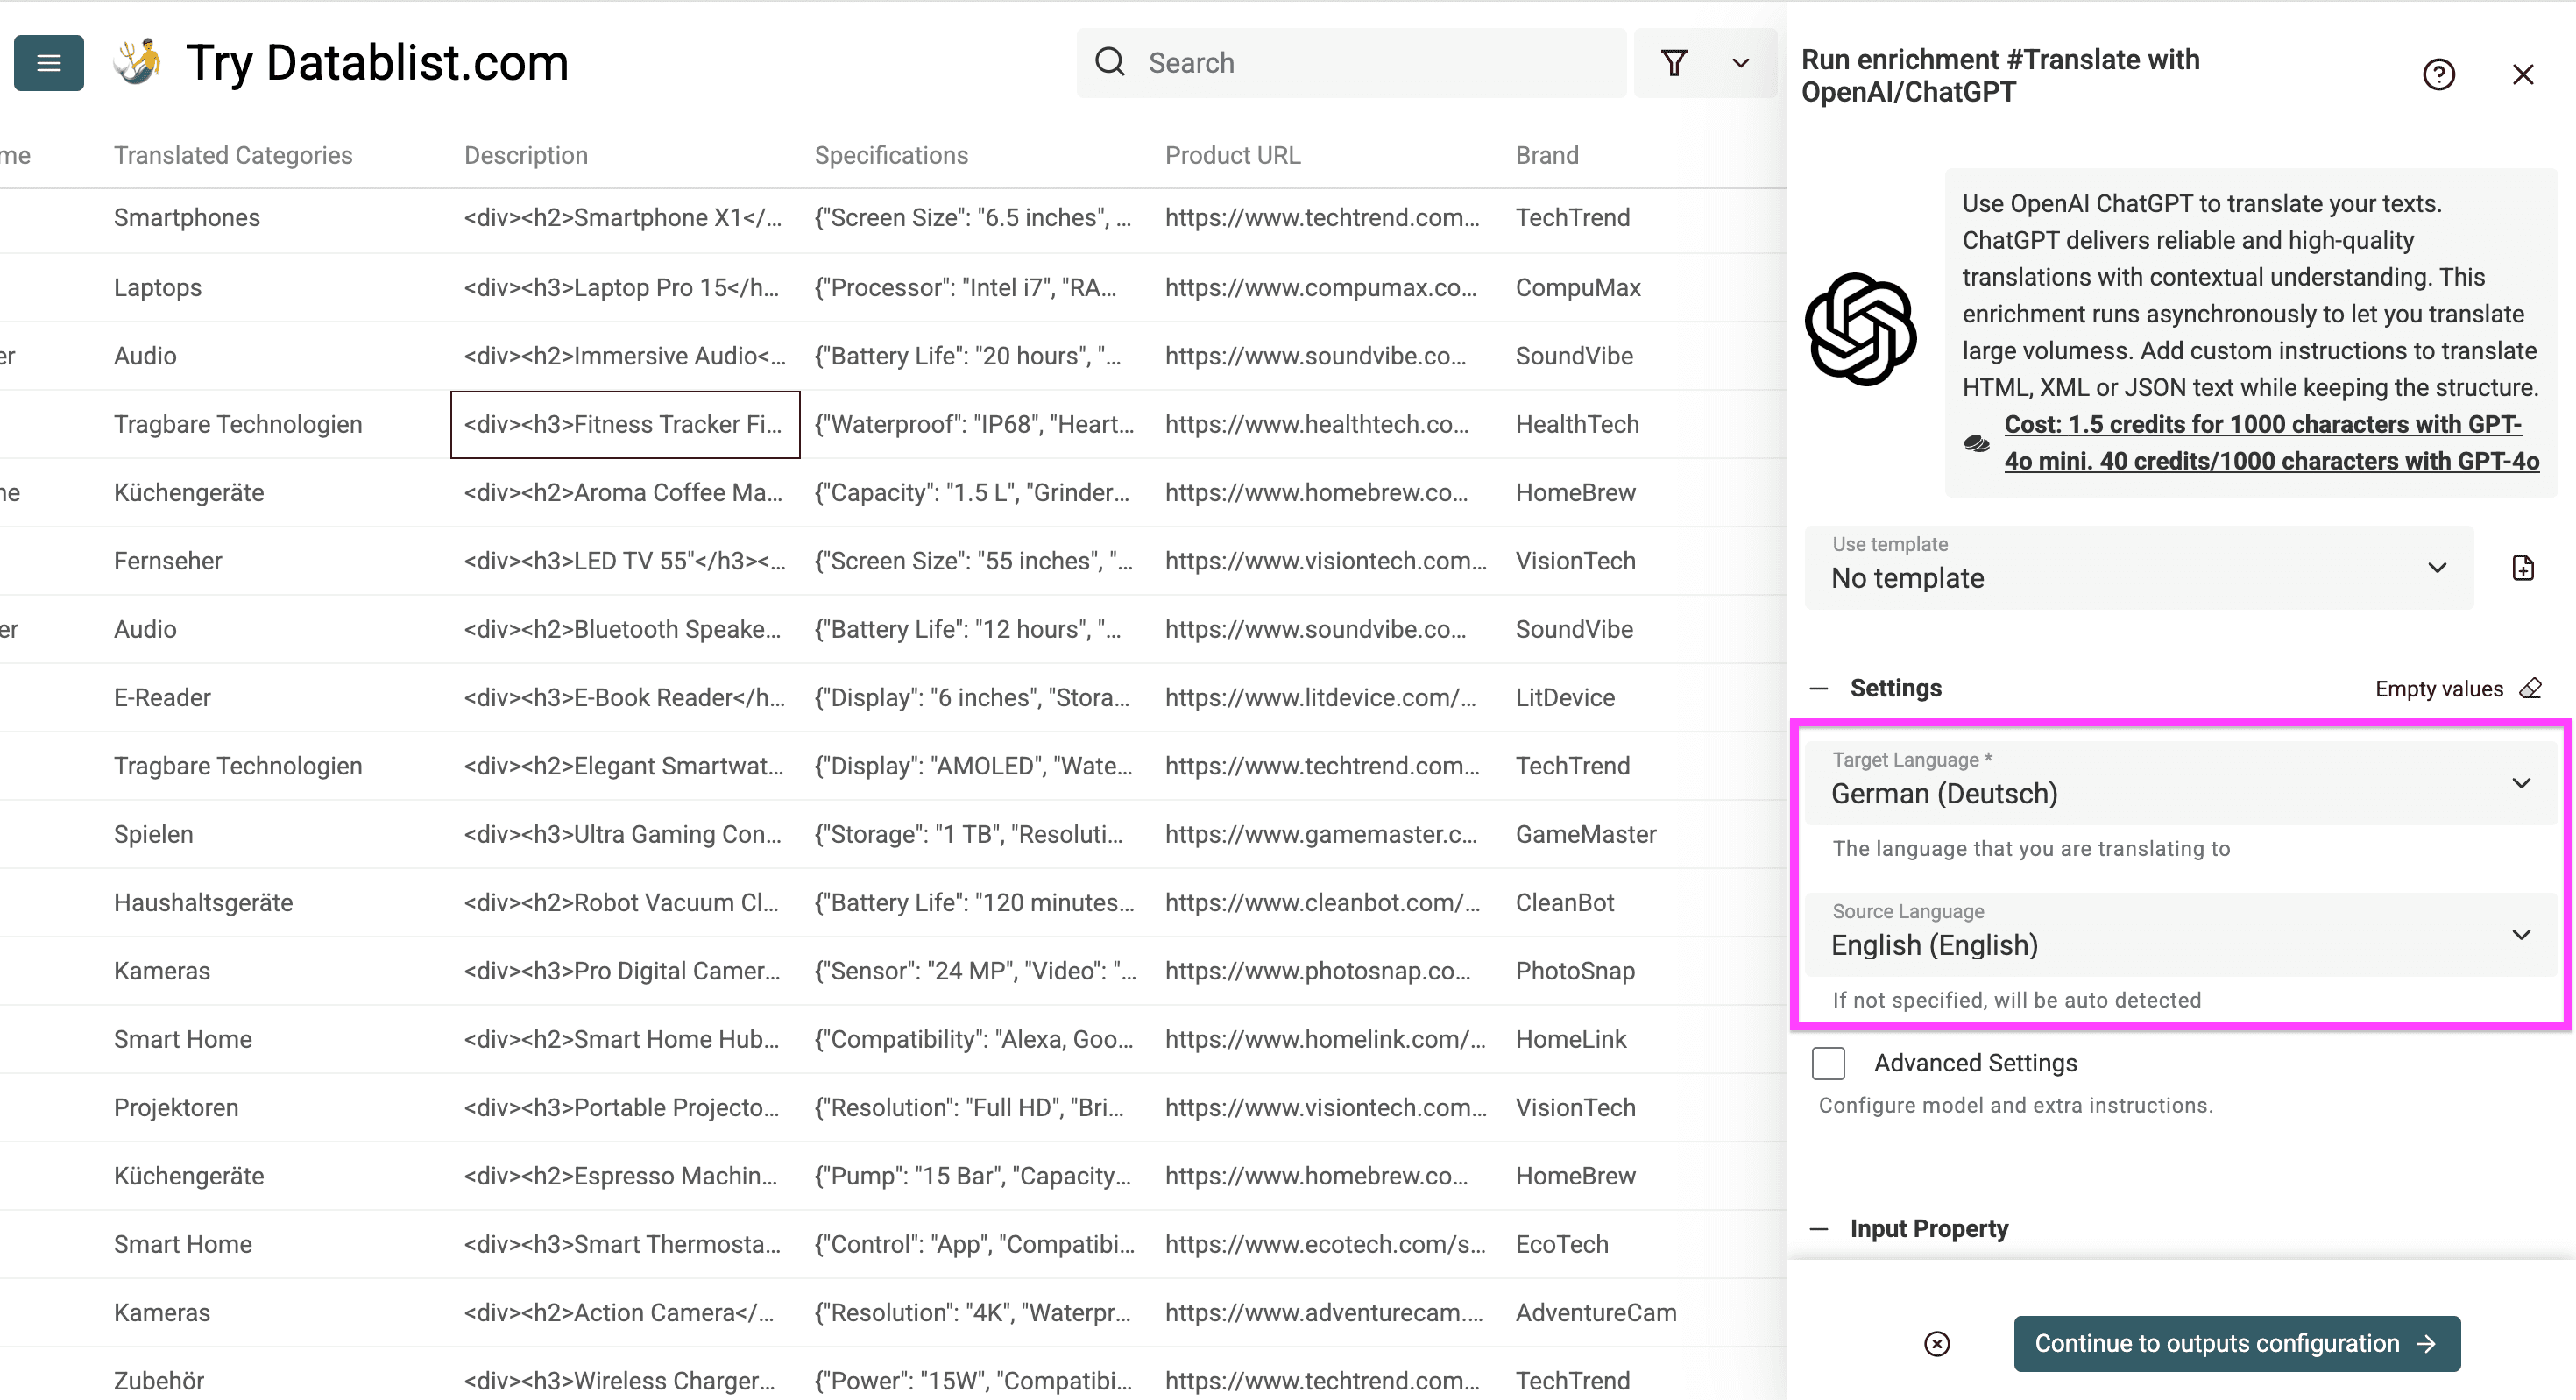This screenshot has width=2576, height=1400.
Task: Click inside the Search input field
Action: click(x=1350, y=62)
